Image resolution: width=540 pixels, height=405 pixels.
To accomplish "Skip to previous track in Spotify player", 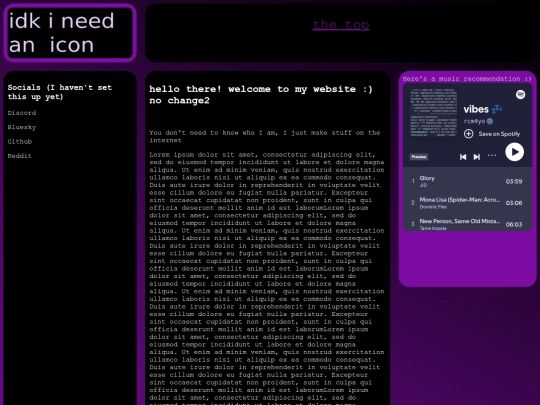I will click(463, 157).
